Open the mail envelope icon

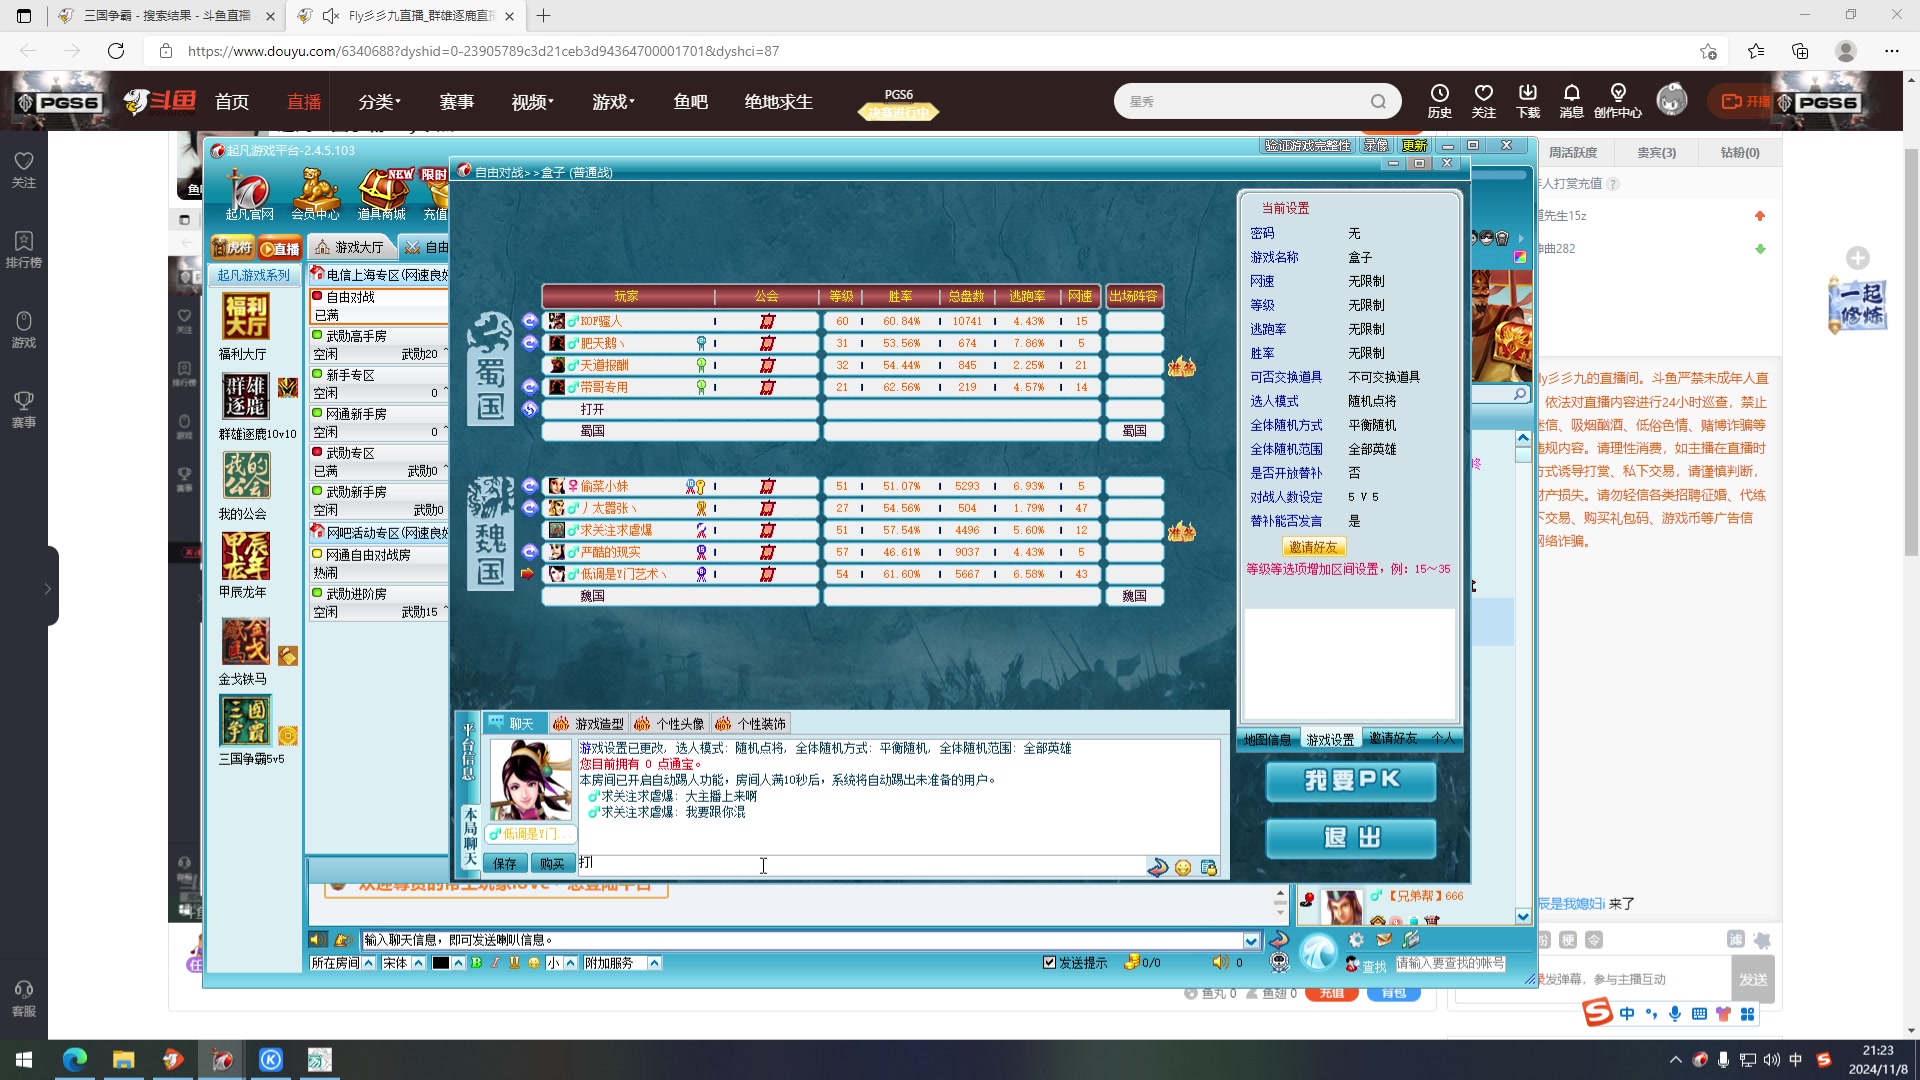1384,940
